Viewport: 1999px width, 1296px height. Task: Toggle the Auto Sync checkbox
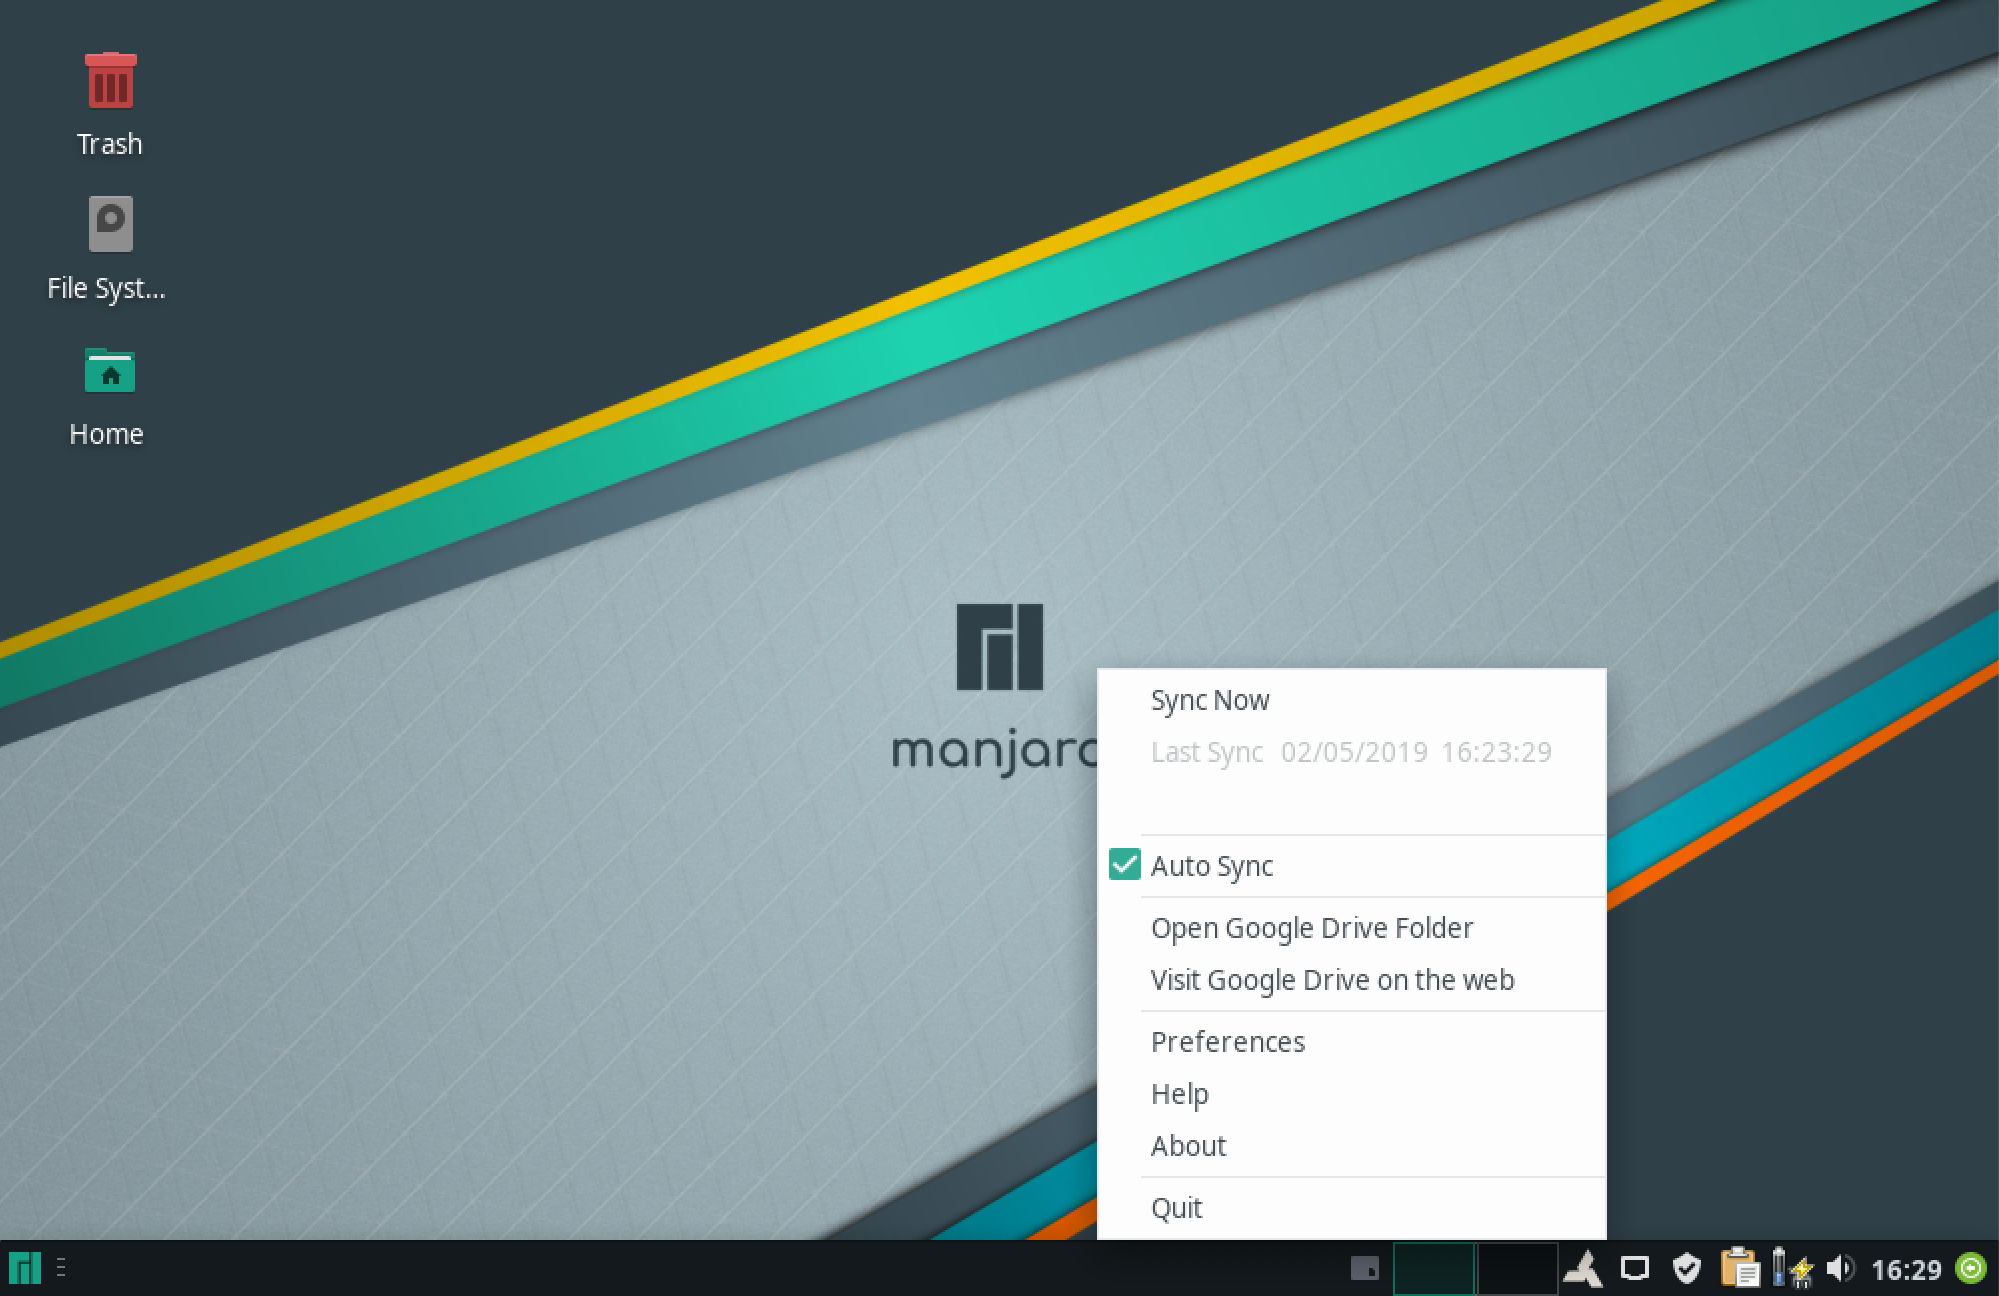(1125, 865)
